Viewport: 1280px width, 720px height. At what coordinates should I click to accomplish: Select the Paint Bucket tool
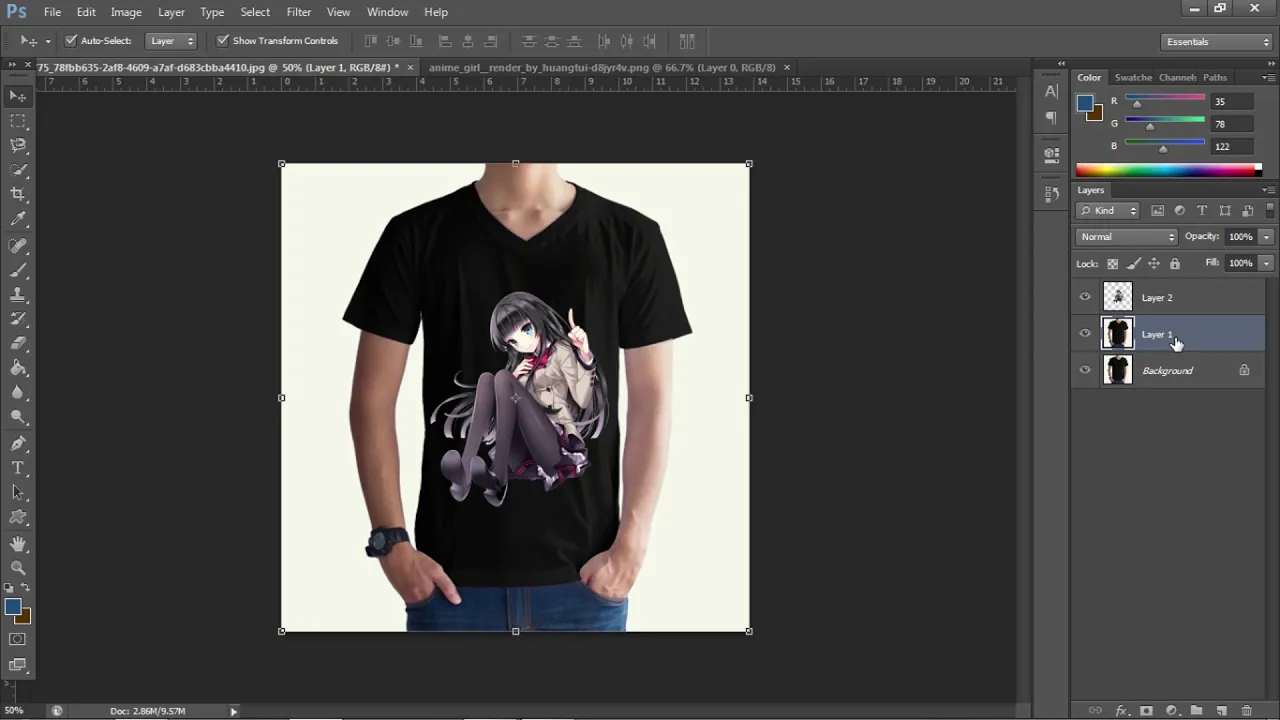coord(18,369)
